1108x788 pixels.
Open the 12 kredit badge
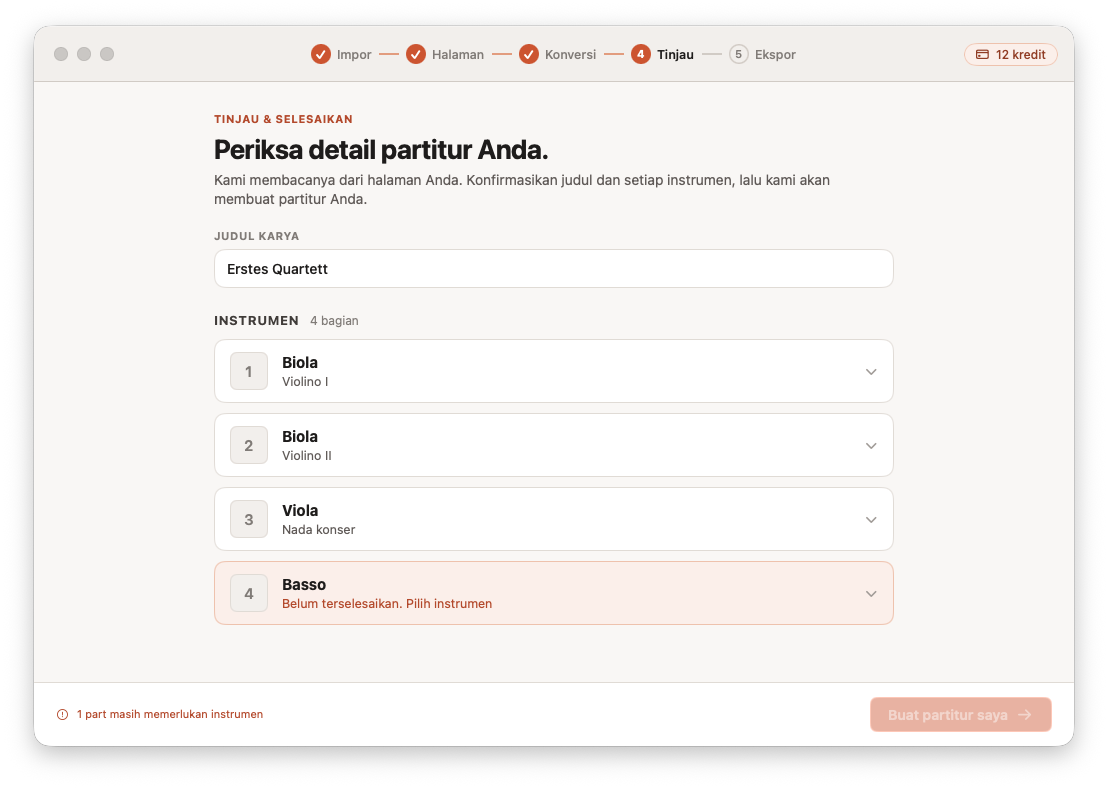tap(1010, 54)
